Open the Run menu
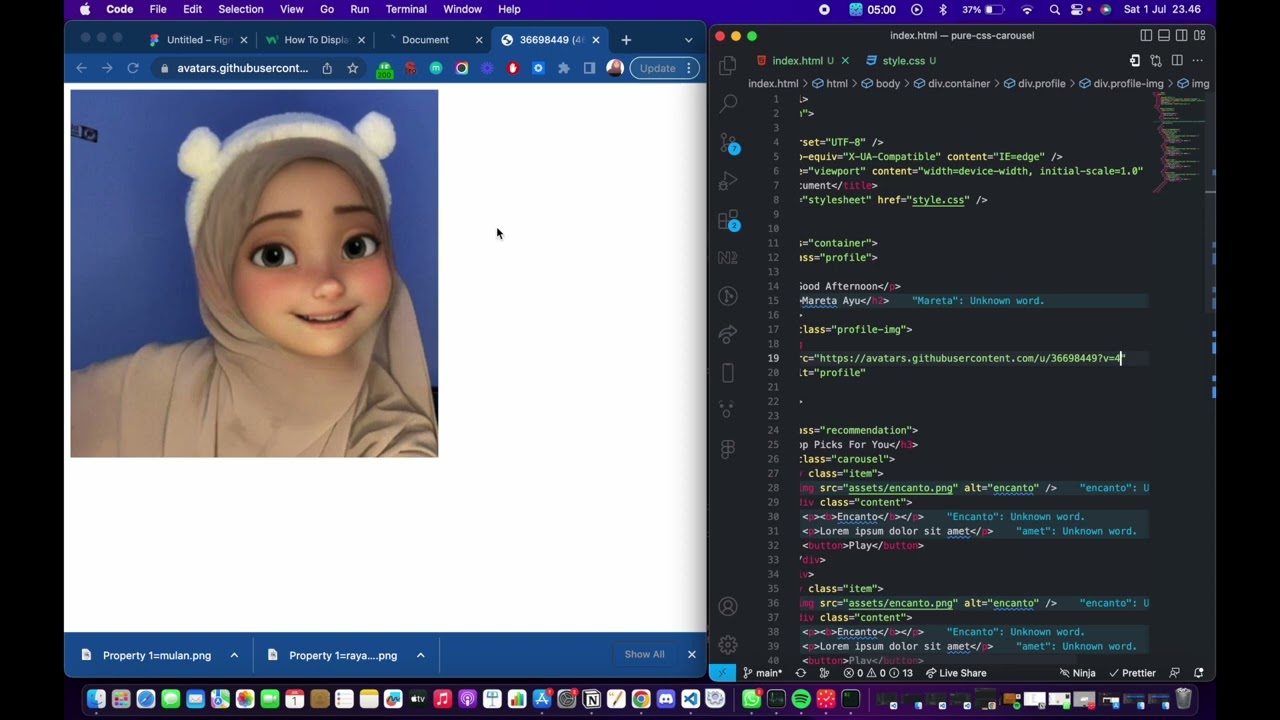 point(360,9)
